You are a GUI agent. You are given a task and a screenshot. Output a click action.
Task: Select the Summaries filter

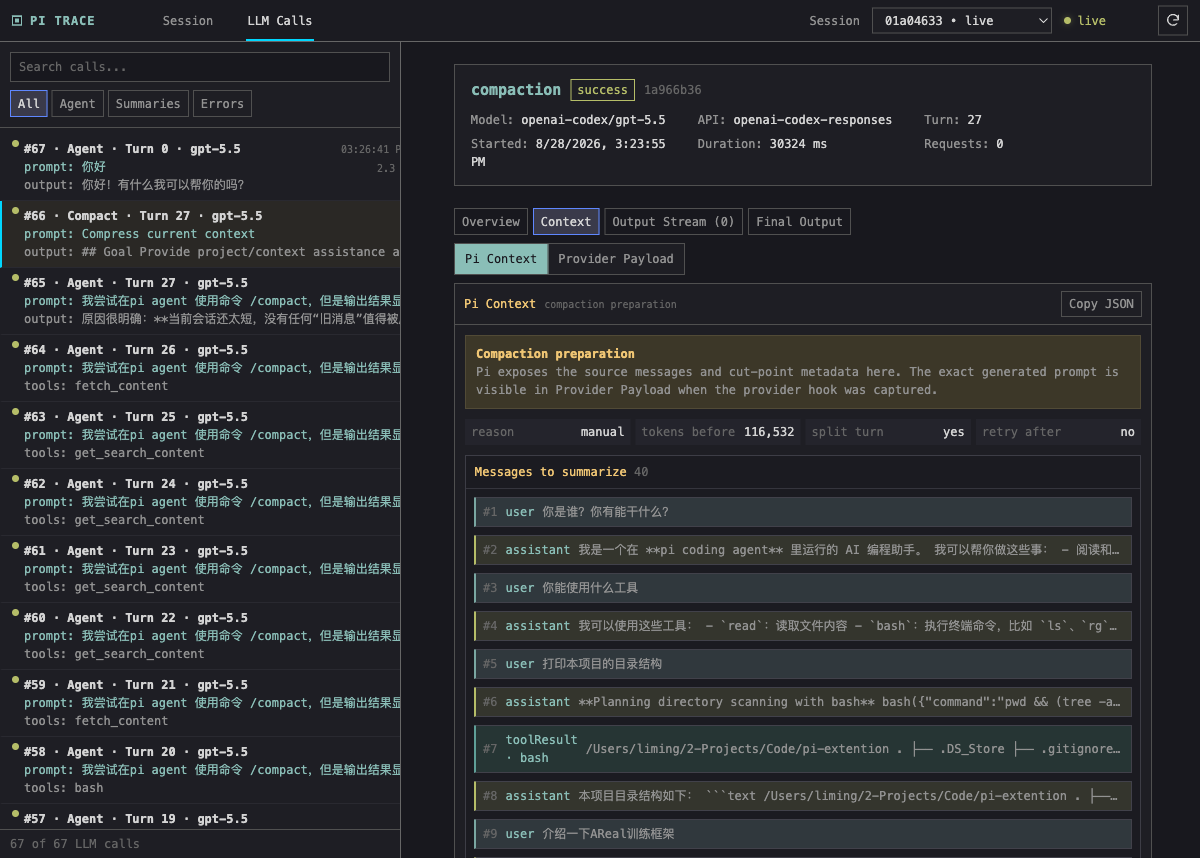click(148, 104)
